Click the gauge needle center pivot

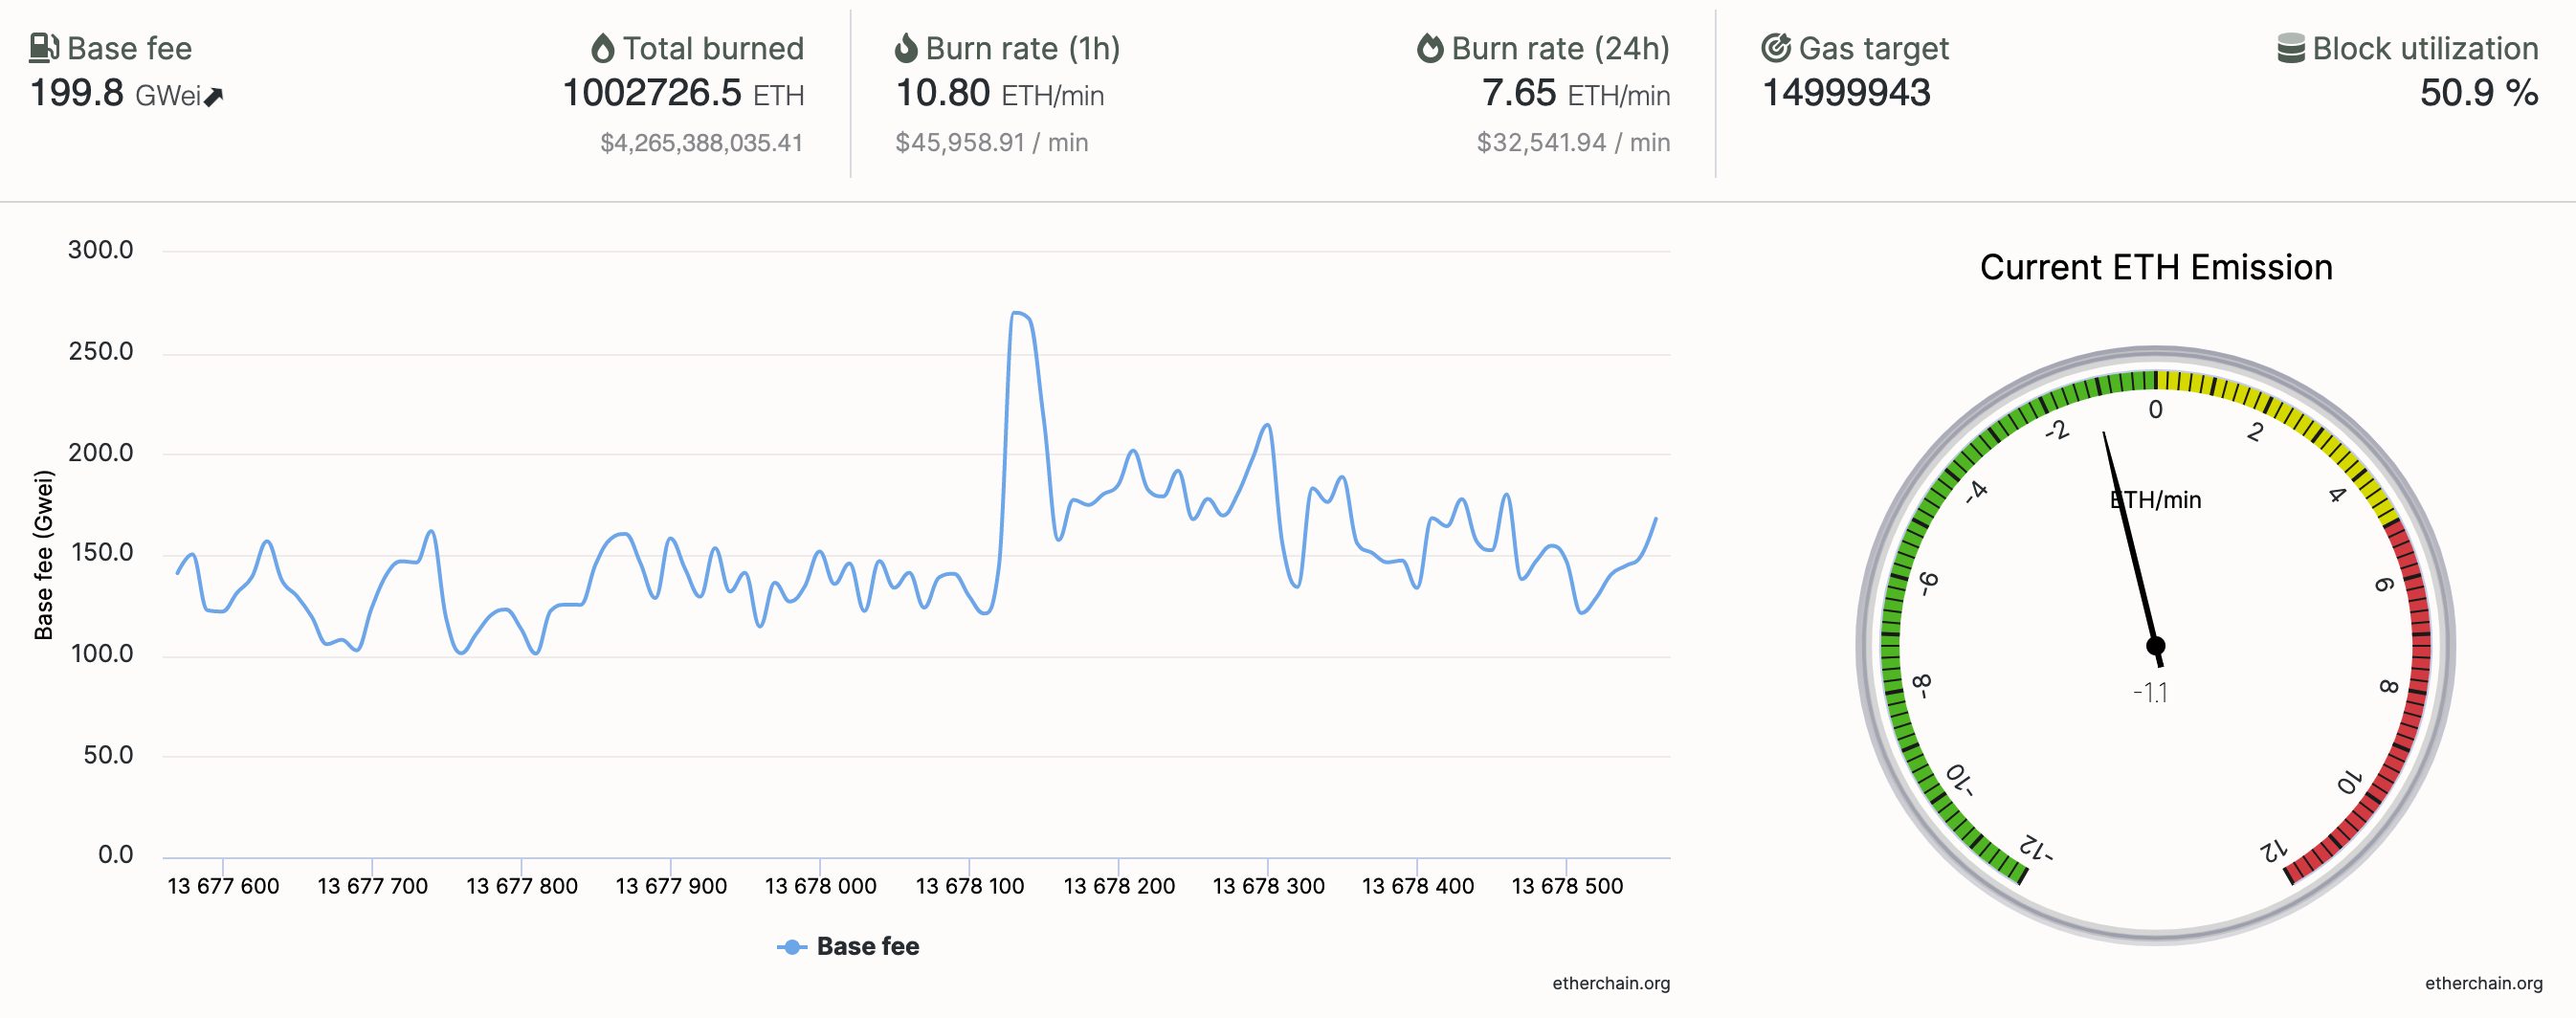tap(2156, 646)
